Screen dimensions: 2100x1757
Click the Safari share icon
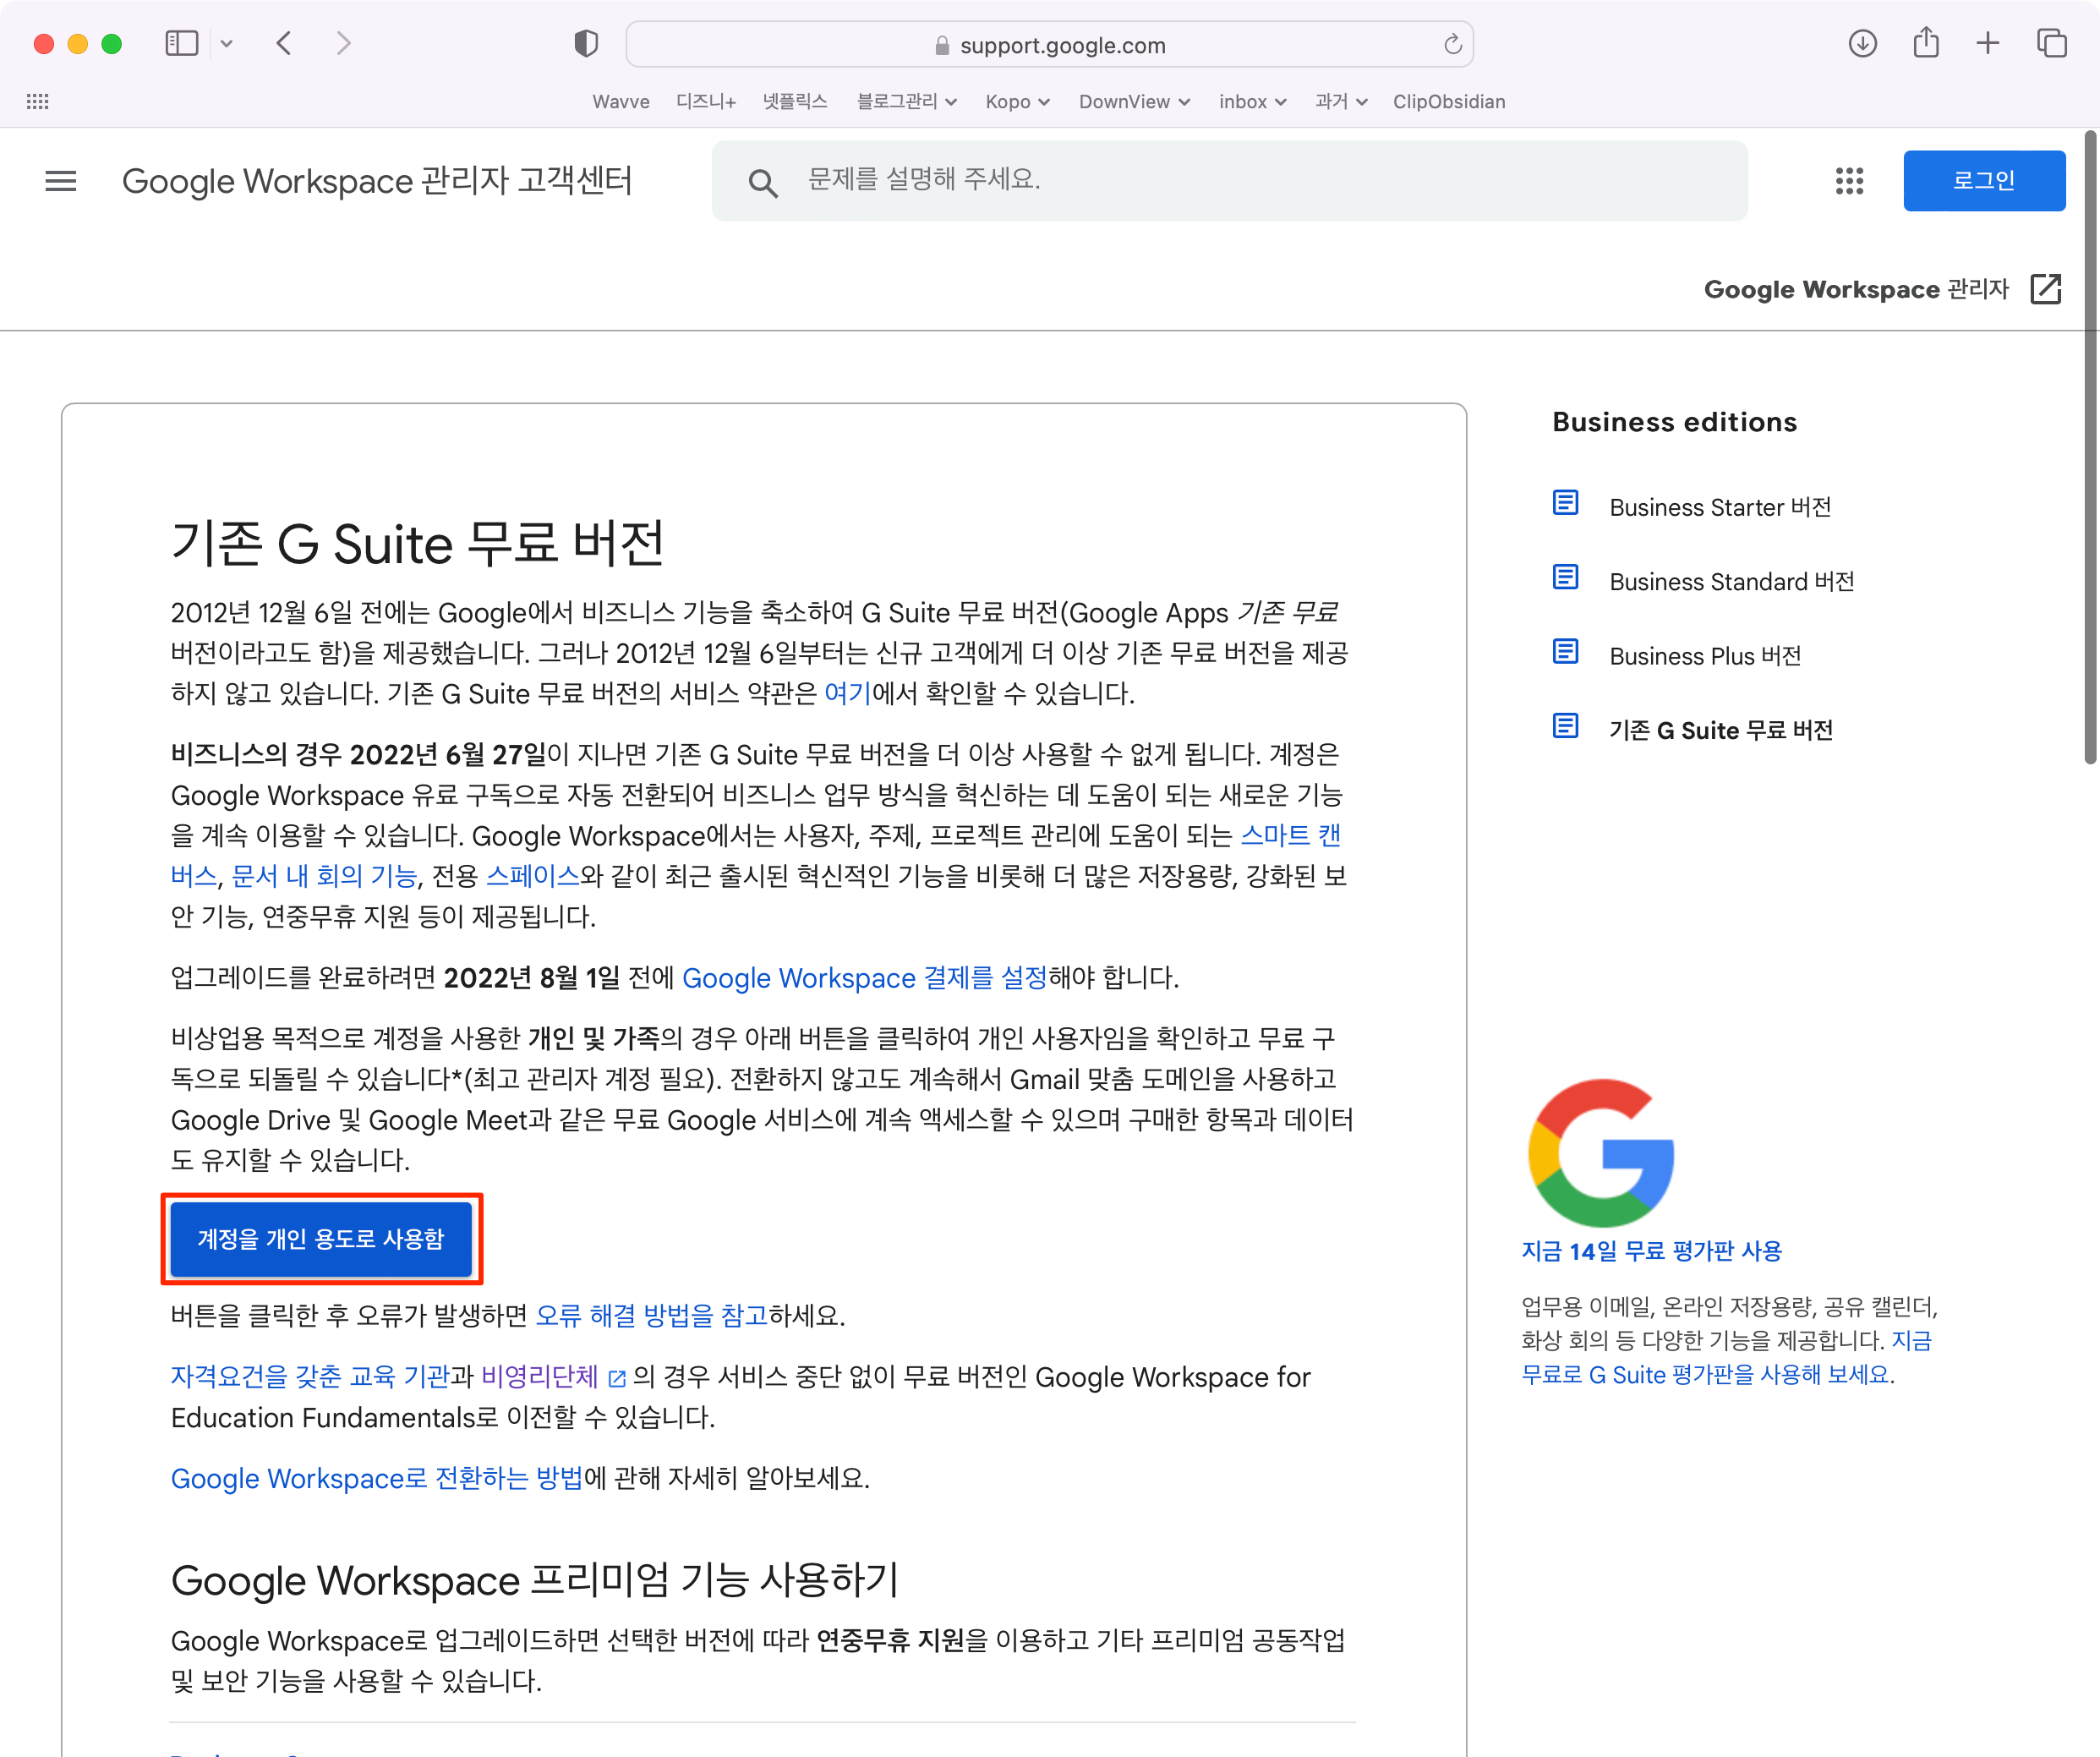point(1926,44)
